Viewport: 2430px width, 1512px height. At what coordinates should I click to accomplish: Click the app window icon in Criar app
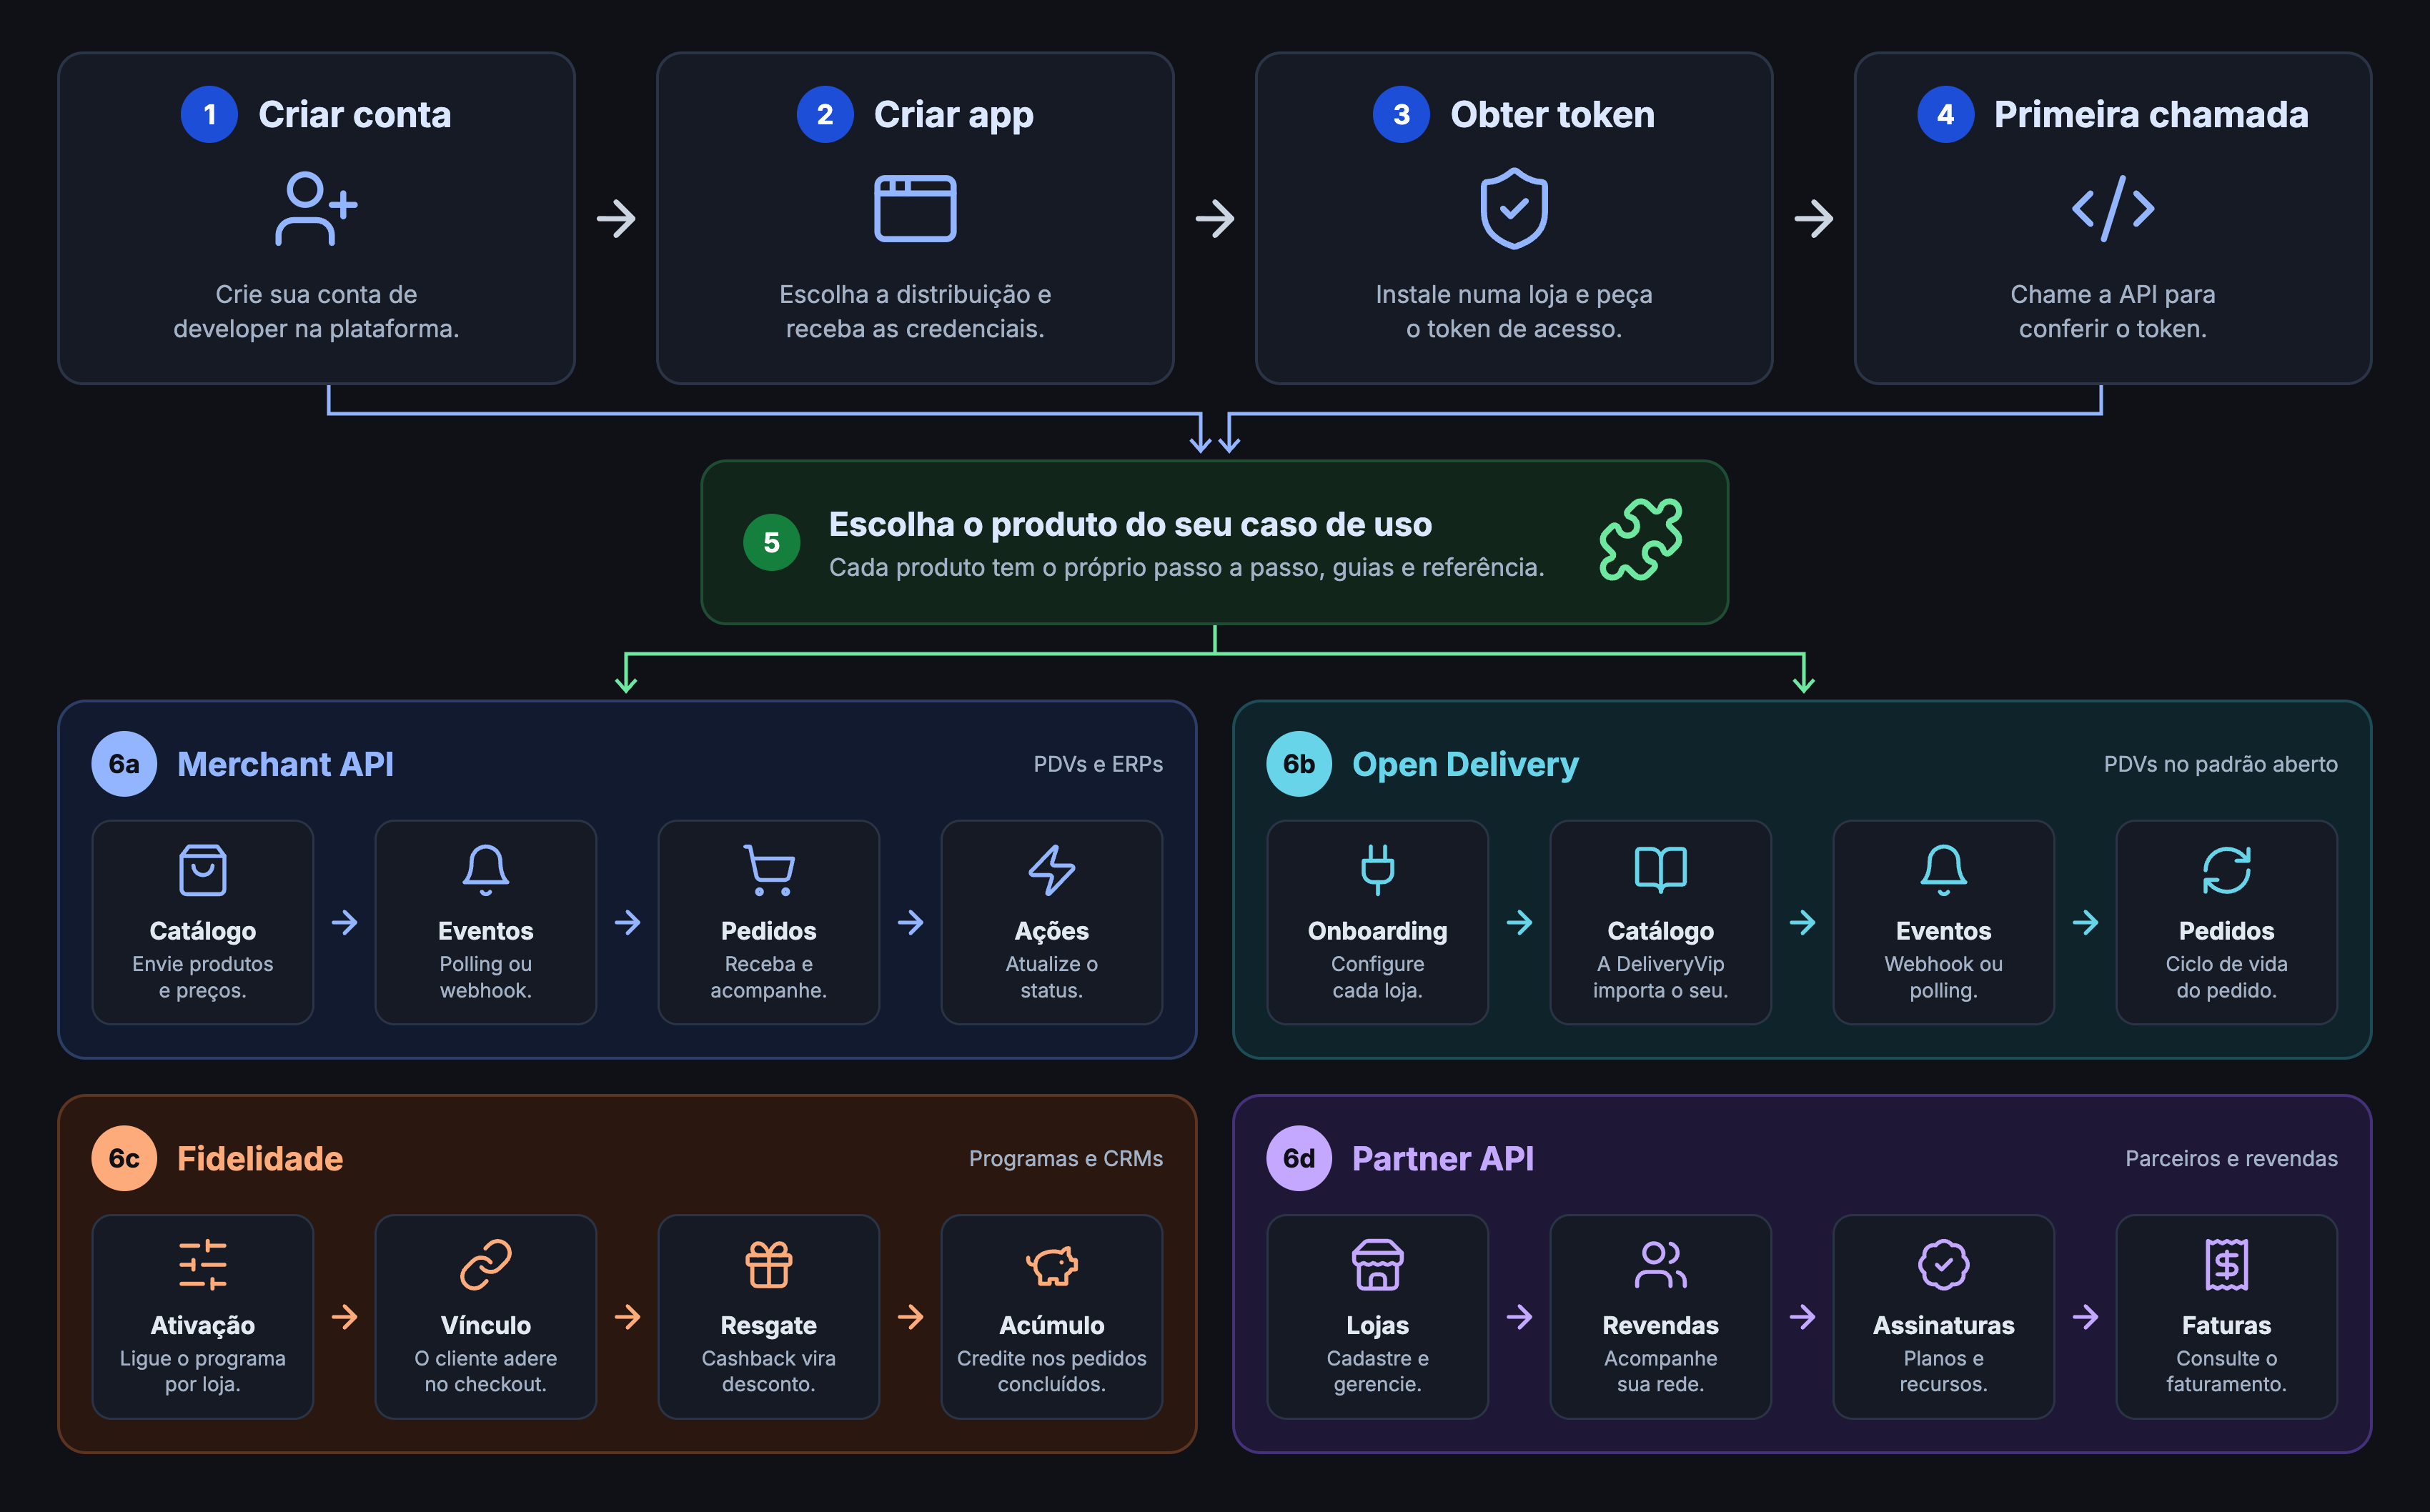[915, 208]
